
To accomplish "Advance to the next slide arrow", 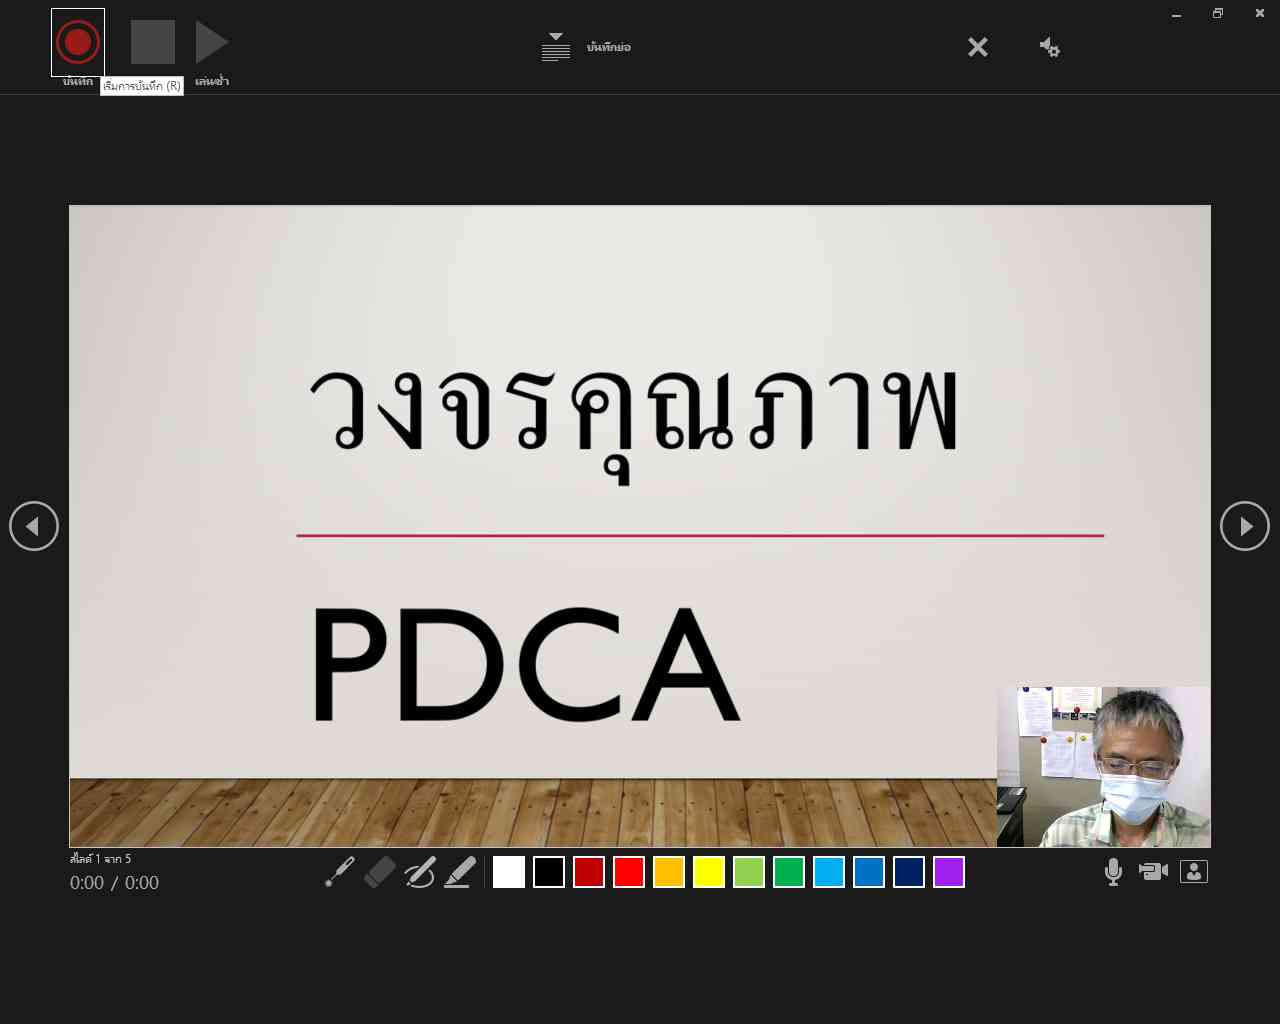I will (1245, 526).
